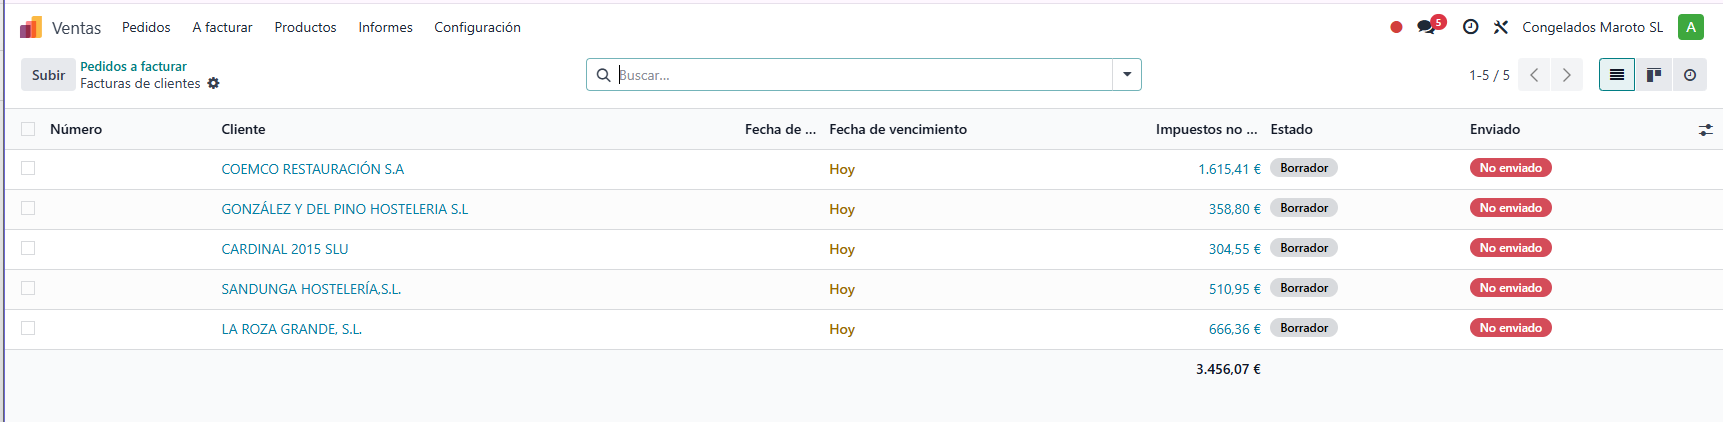The width and height of the screenshot is (1723, 422).
Task: Open the debug tools wrench icon
Action: tap(1501, 27)
